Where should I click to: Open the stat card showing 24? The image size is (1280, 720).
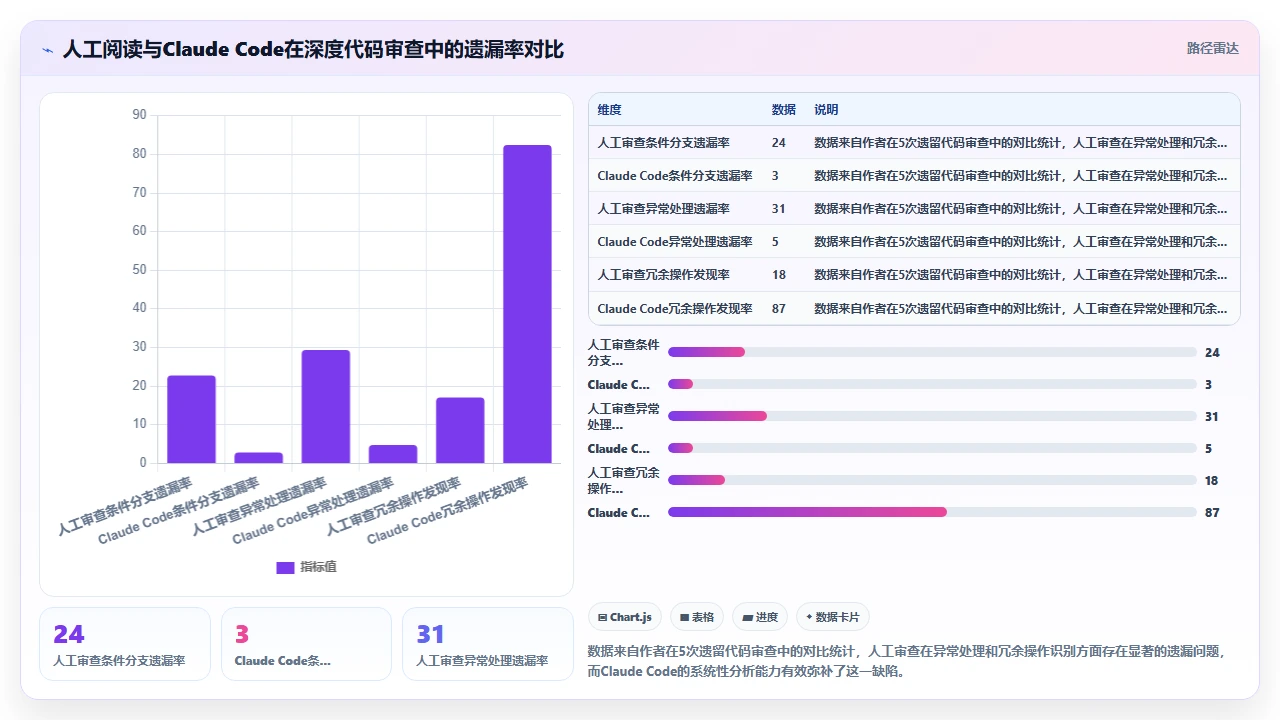tap(125, 644)
